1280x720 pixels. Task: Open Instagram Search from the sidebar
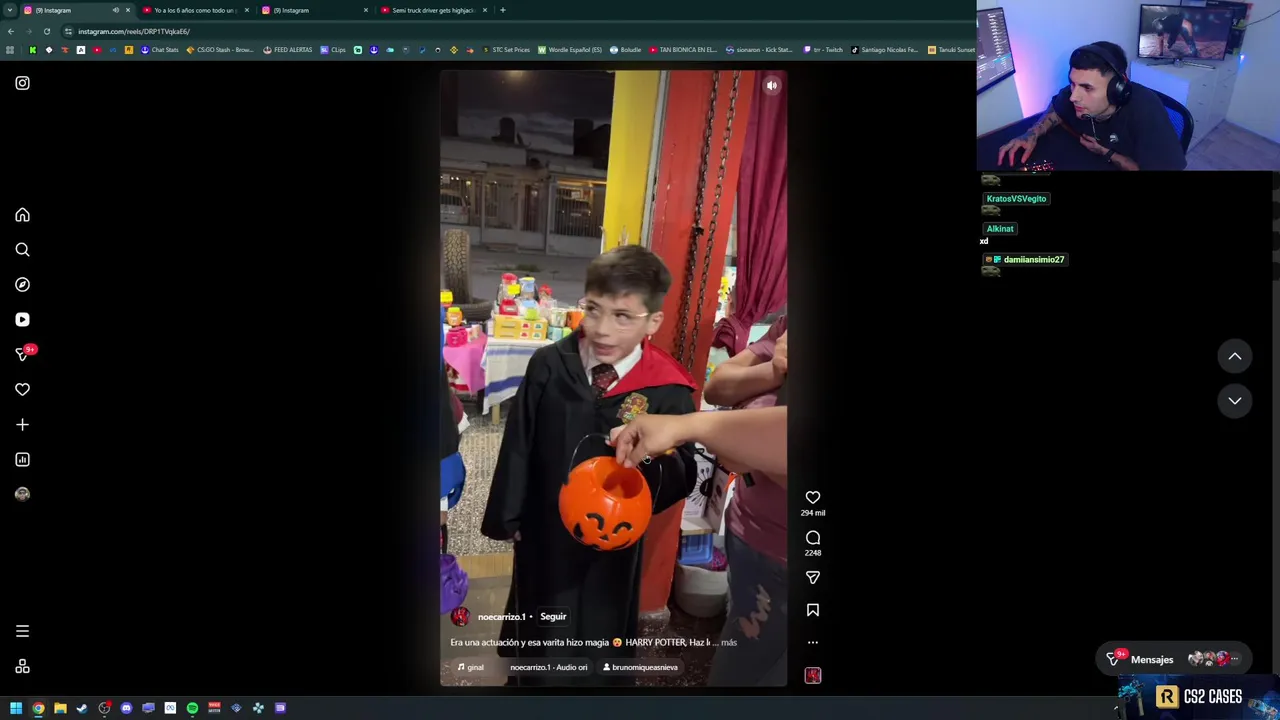point(22,250)
